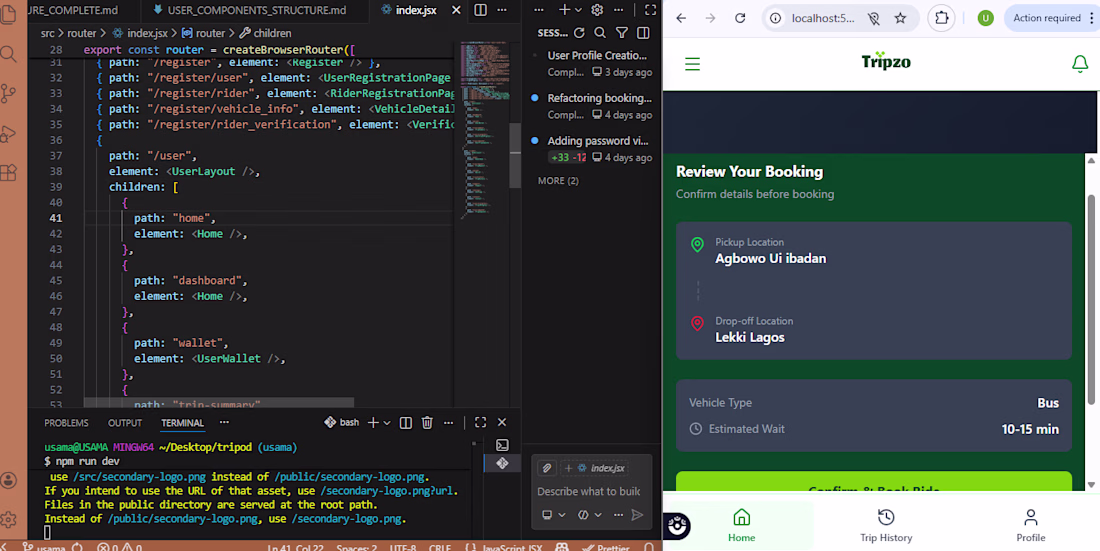Click the src breadcrumb
1100x551 pixels.
pyautogui.click(x=48, y=33)
